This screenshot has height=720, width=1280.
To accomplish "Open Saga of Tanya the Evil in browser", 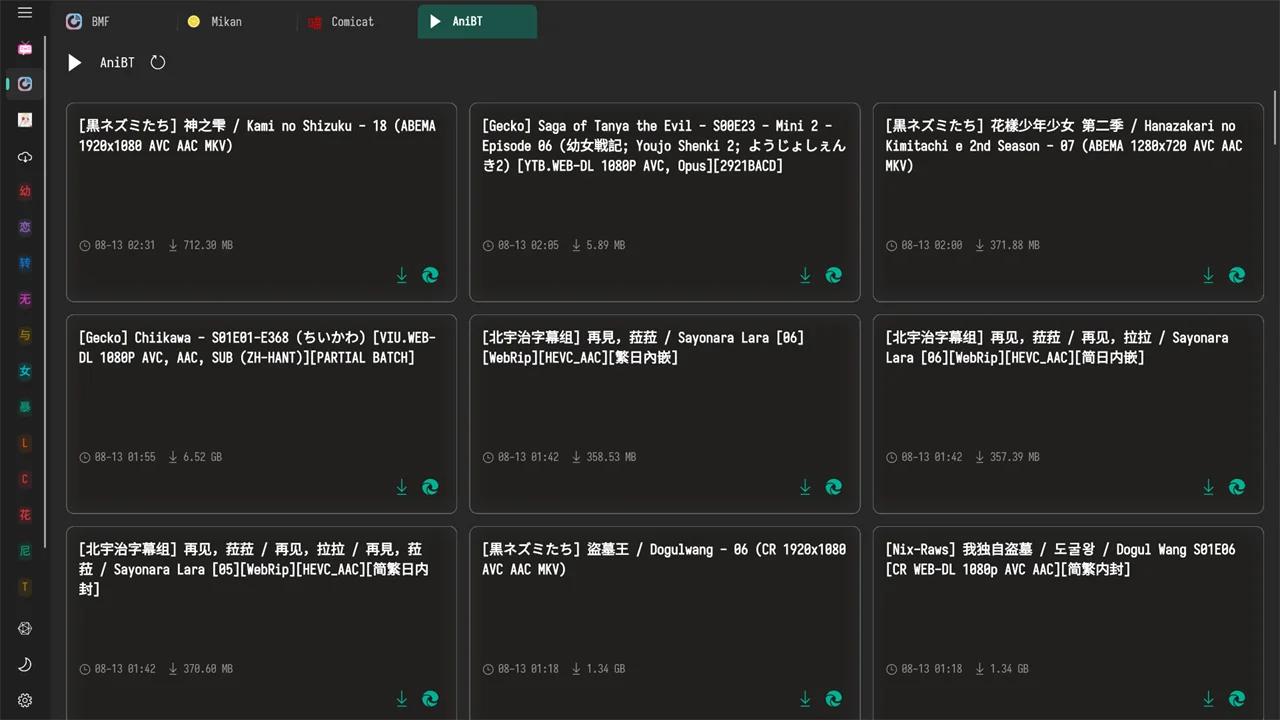I will 833,275.
